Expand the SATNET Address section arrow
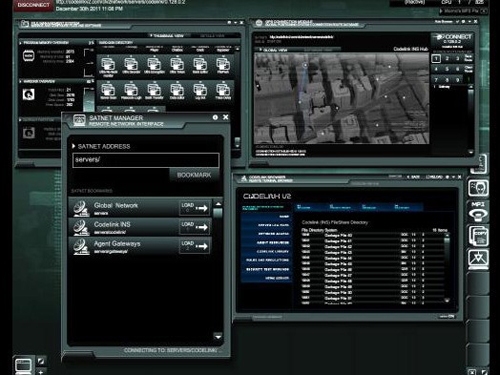The height and width of the screenshot is (375, 500). 74,146
